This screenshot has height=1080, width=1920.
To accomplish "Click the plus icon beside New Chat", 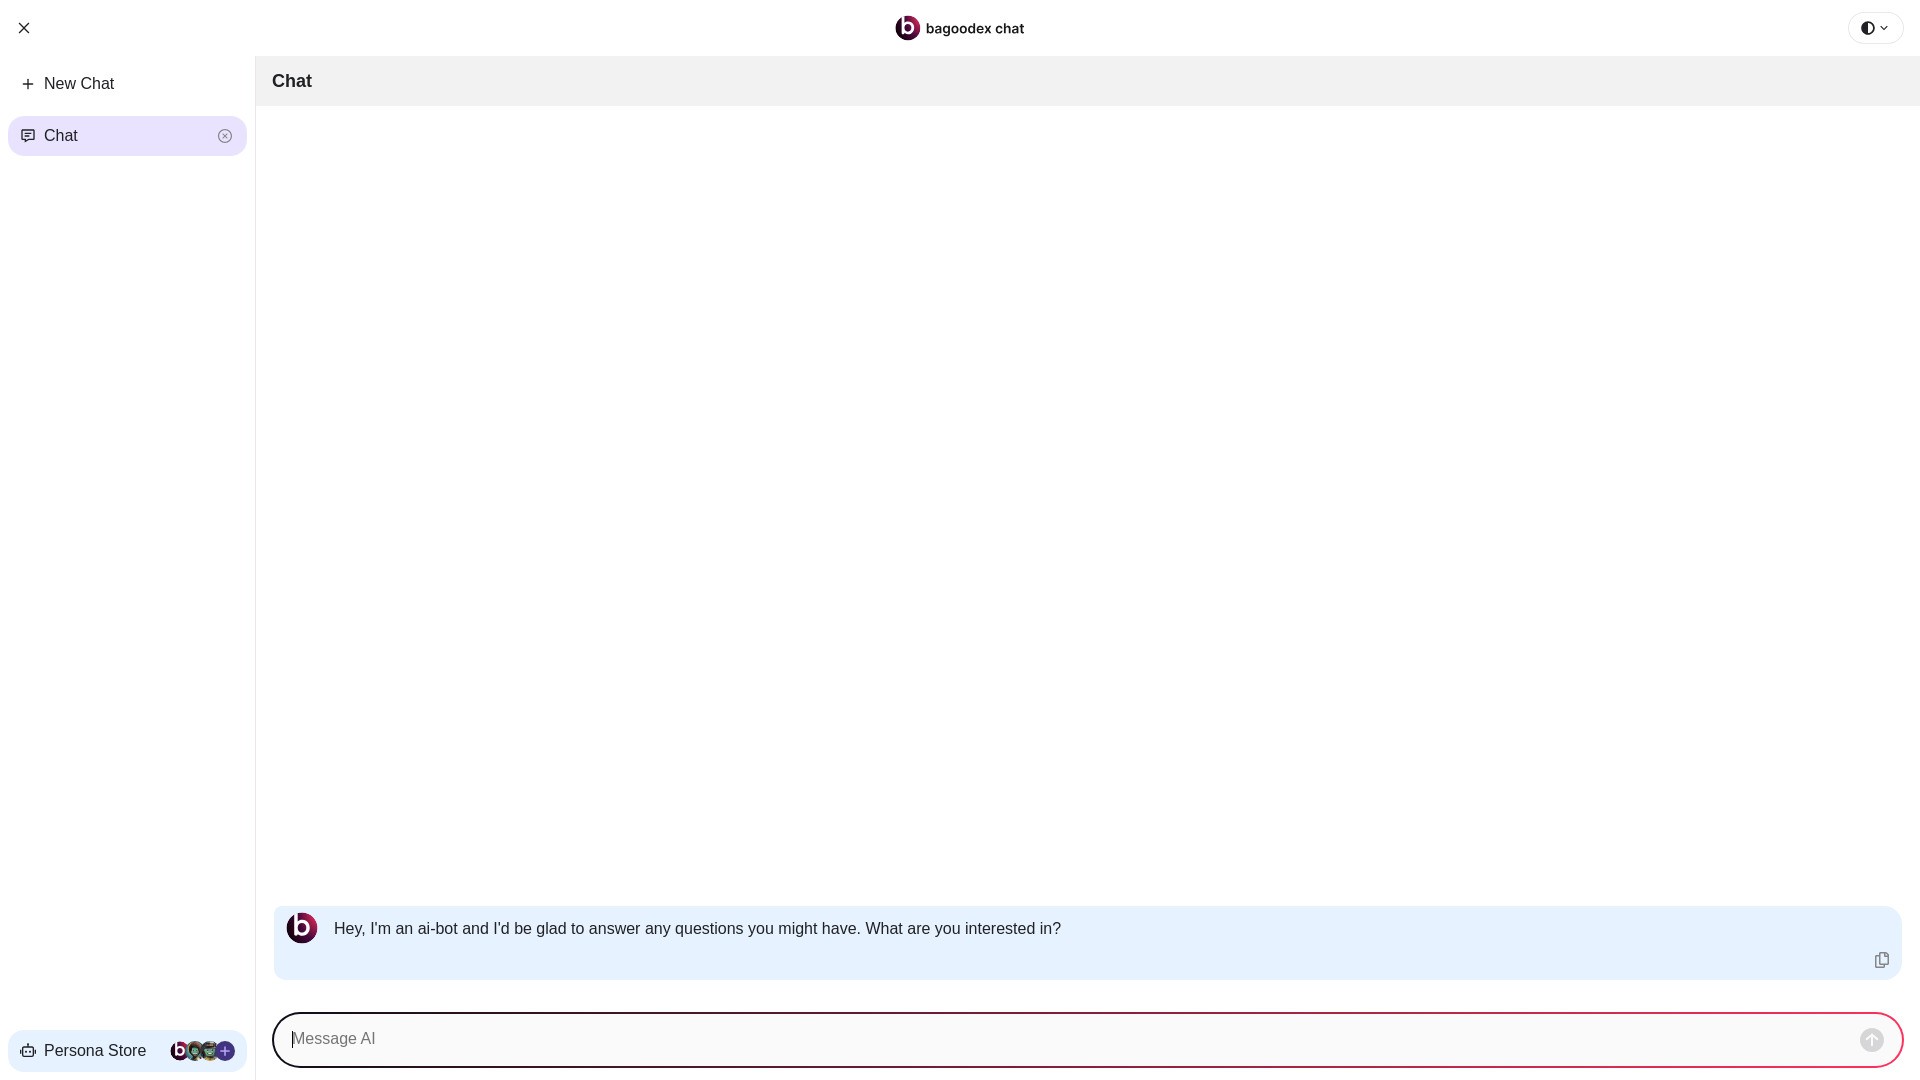I will tap(28, 84).
